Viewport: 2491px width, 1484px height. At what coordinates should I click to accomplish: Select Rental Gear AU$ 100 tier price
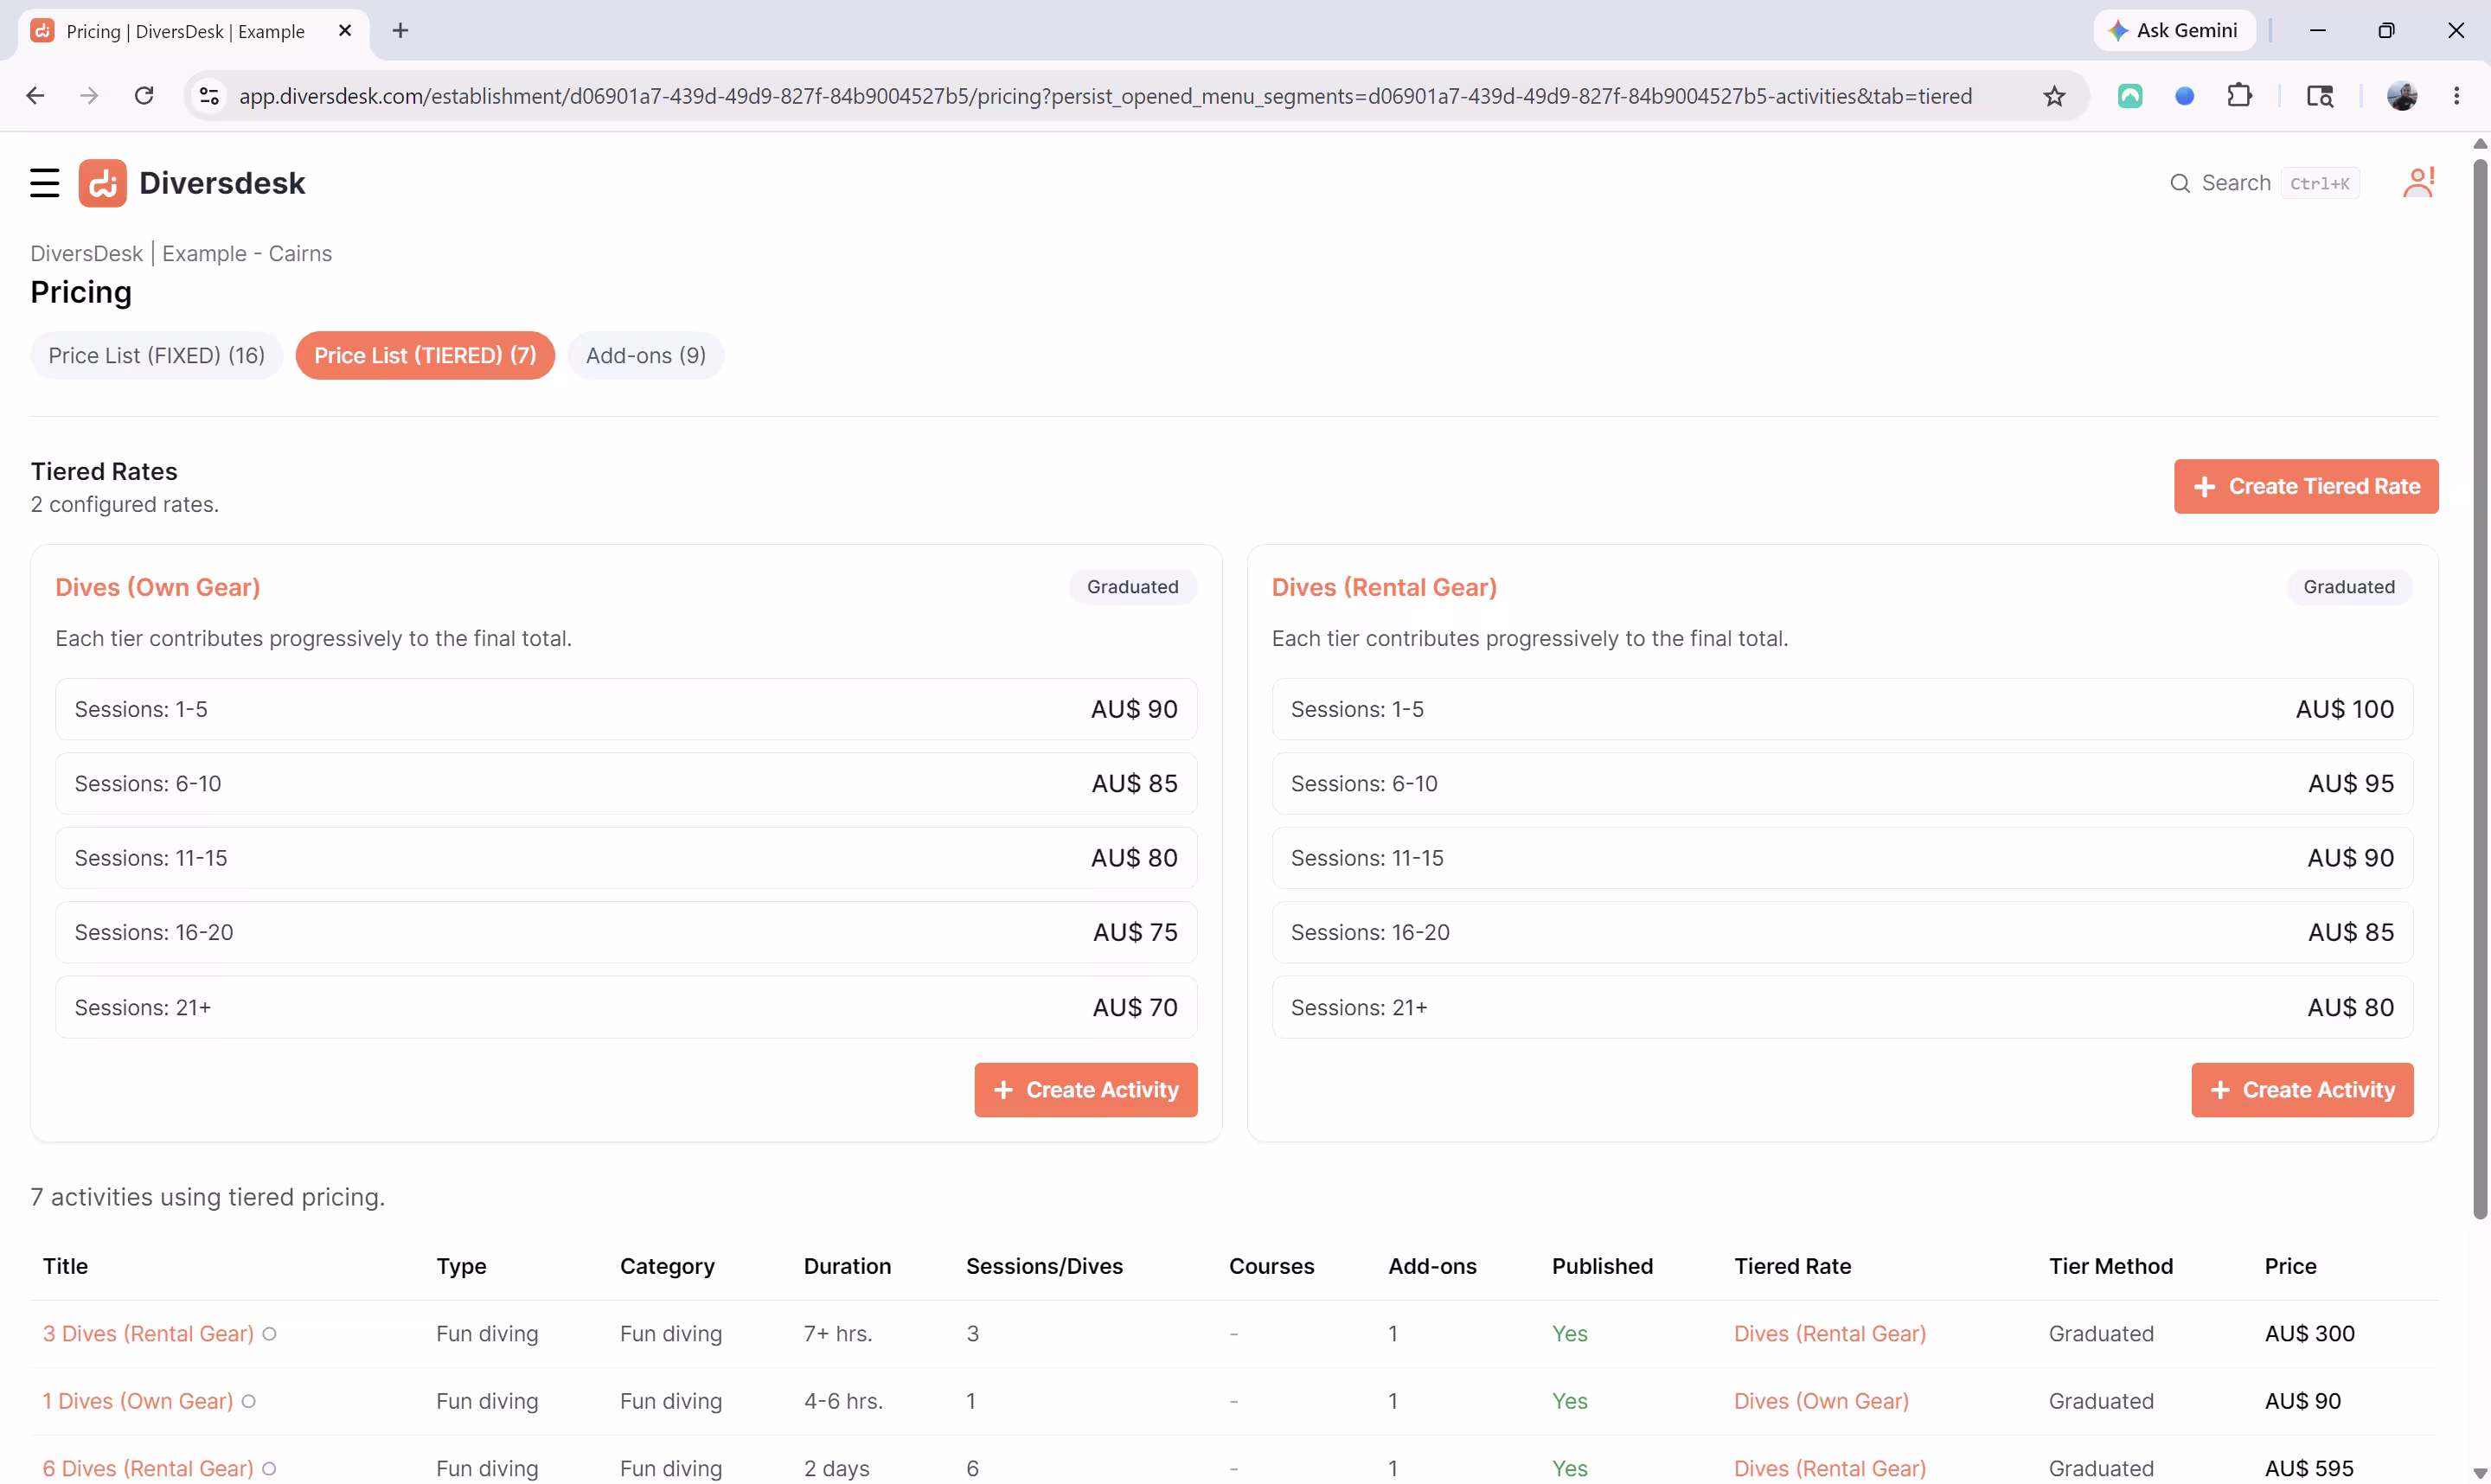[2345, 709]
